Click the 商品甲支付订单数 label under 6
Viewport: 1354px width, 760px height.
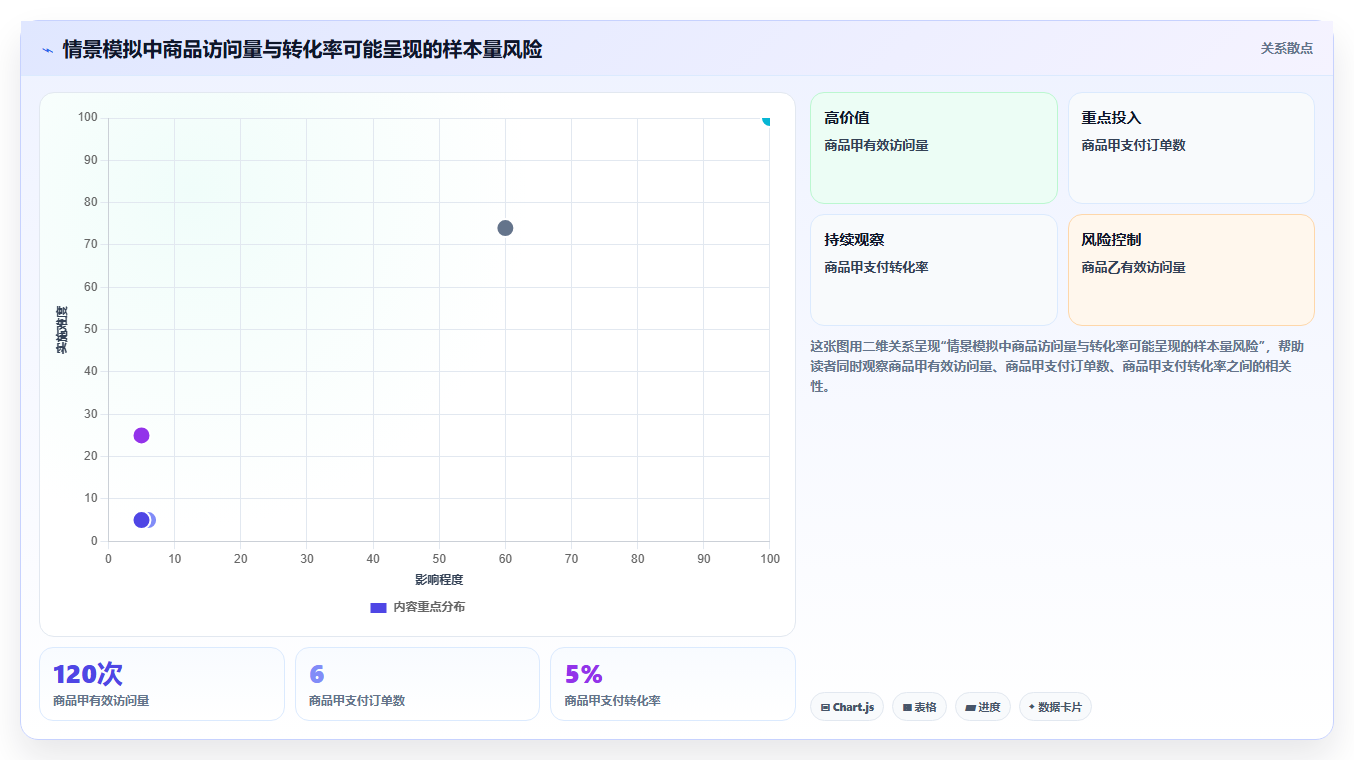pos(357,701)
